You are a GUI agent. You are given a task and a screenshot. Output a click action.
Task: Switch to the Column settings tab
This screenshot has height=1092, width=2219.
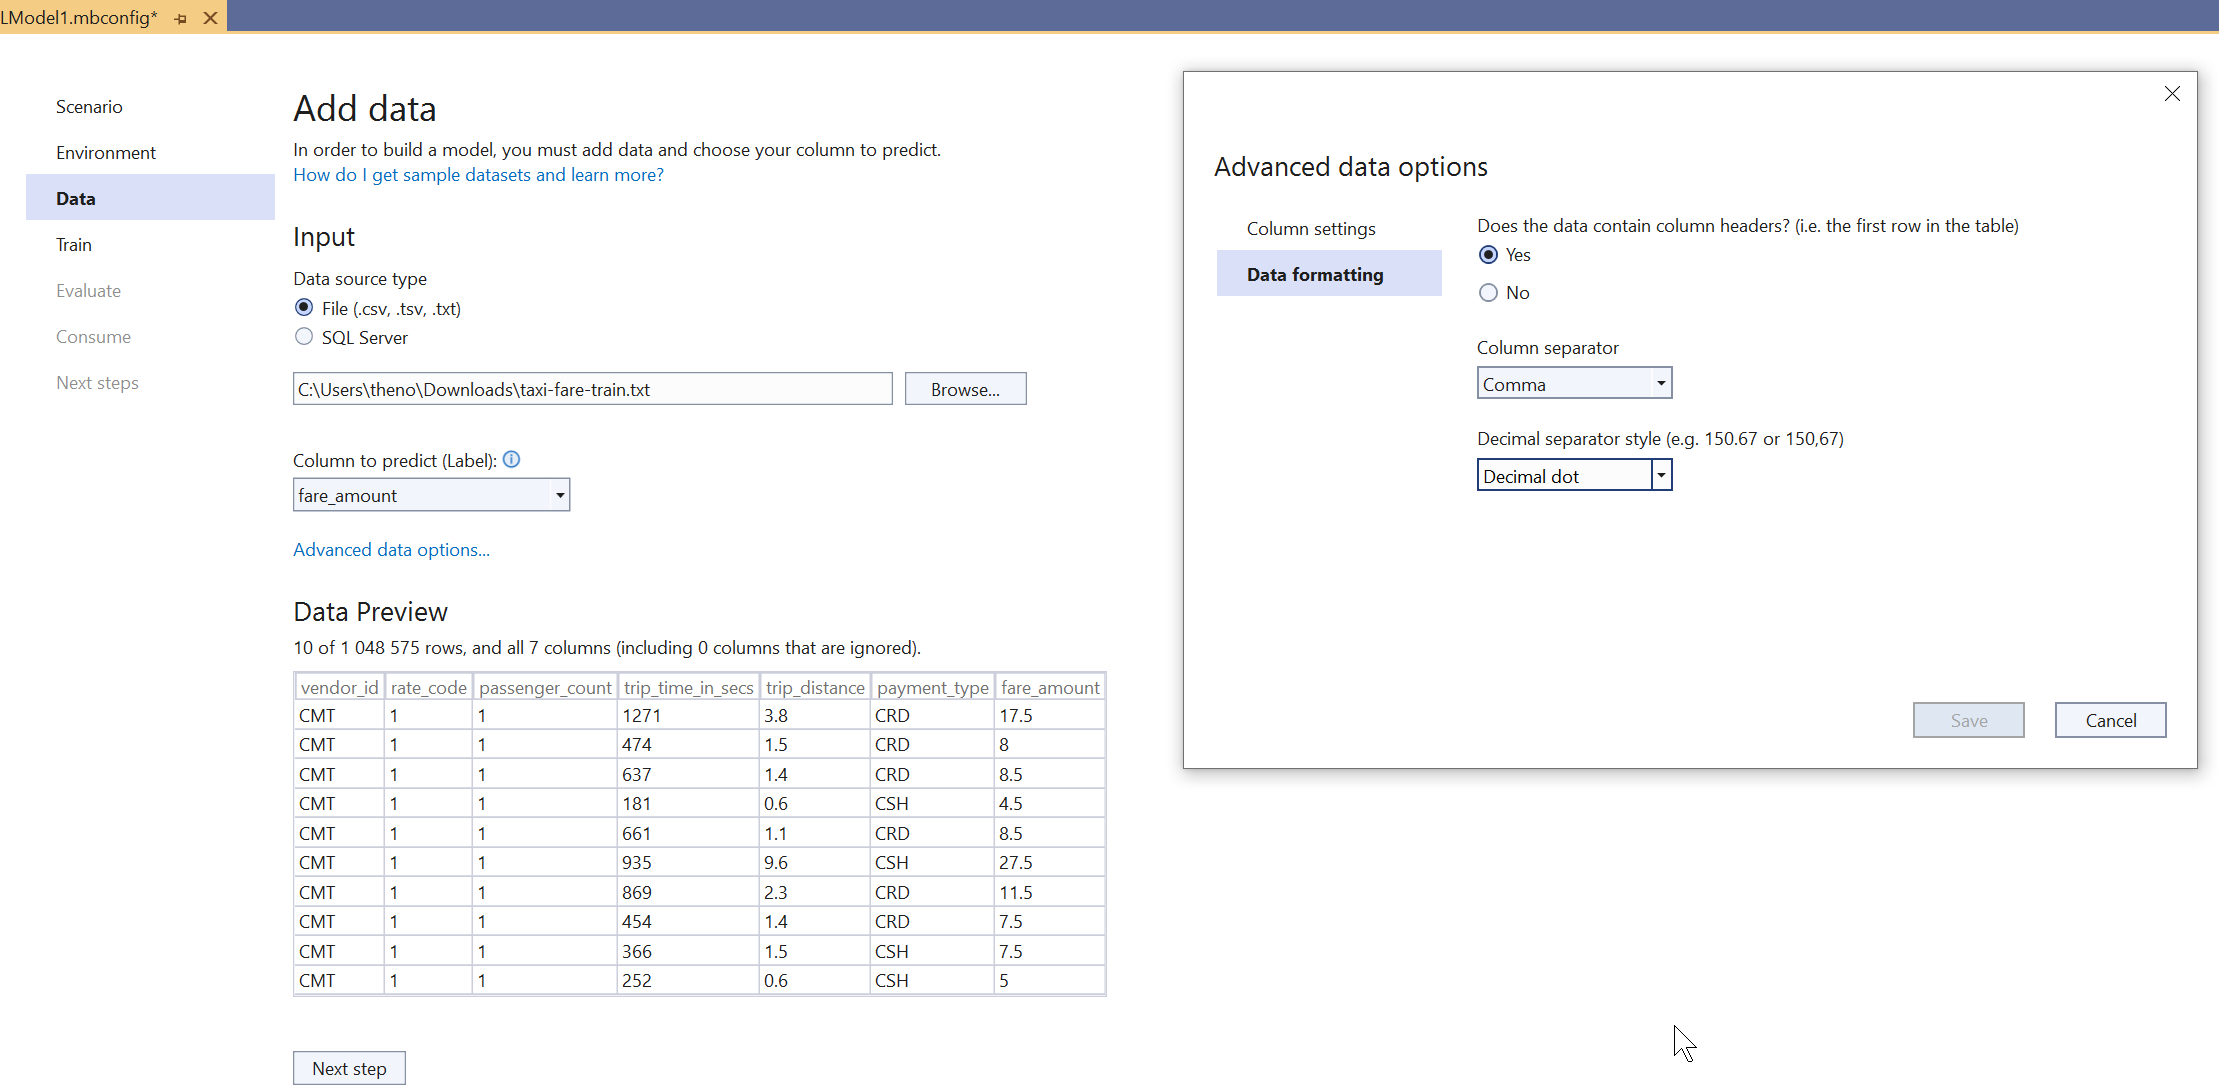coord(1310,229)
